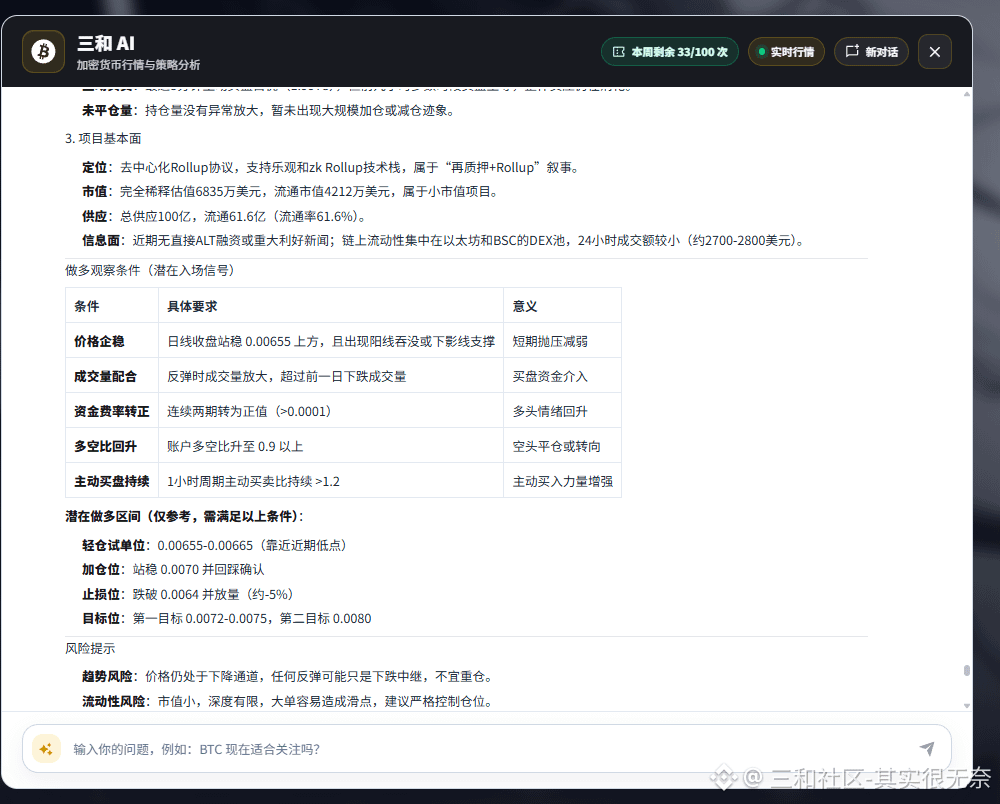
Task: Click cell 短期抛压减弱
Action: [x=562, y=341]
